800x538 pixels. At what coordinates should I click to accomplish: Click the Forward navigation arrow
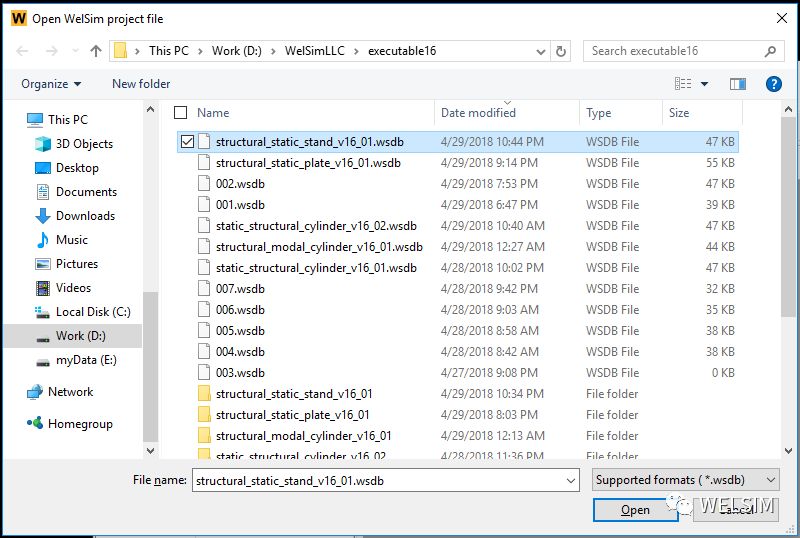[52, 51]
